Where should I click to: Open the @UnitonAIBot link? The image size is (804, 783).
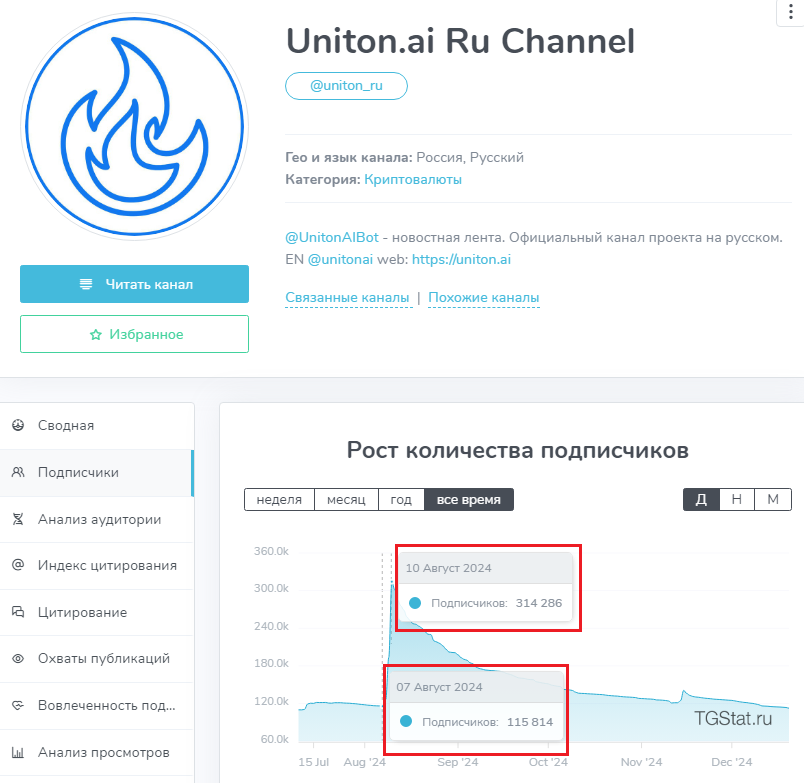point(332,237)
